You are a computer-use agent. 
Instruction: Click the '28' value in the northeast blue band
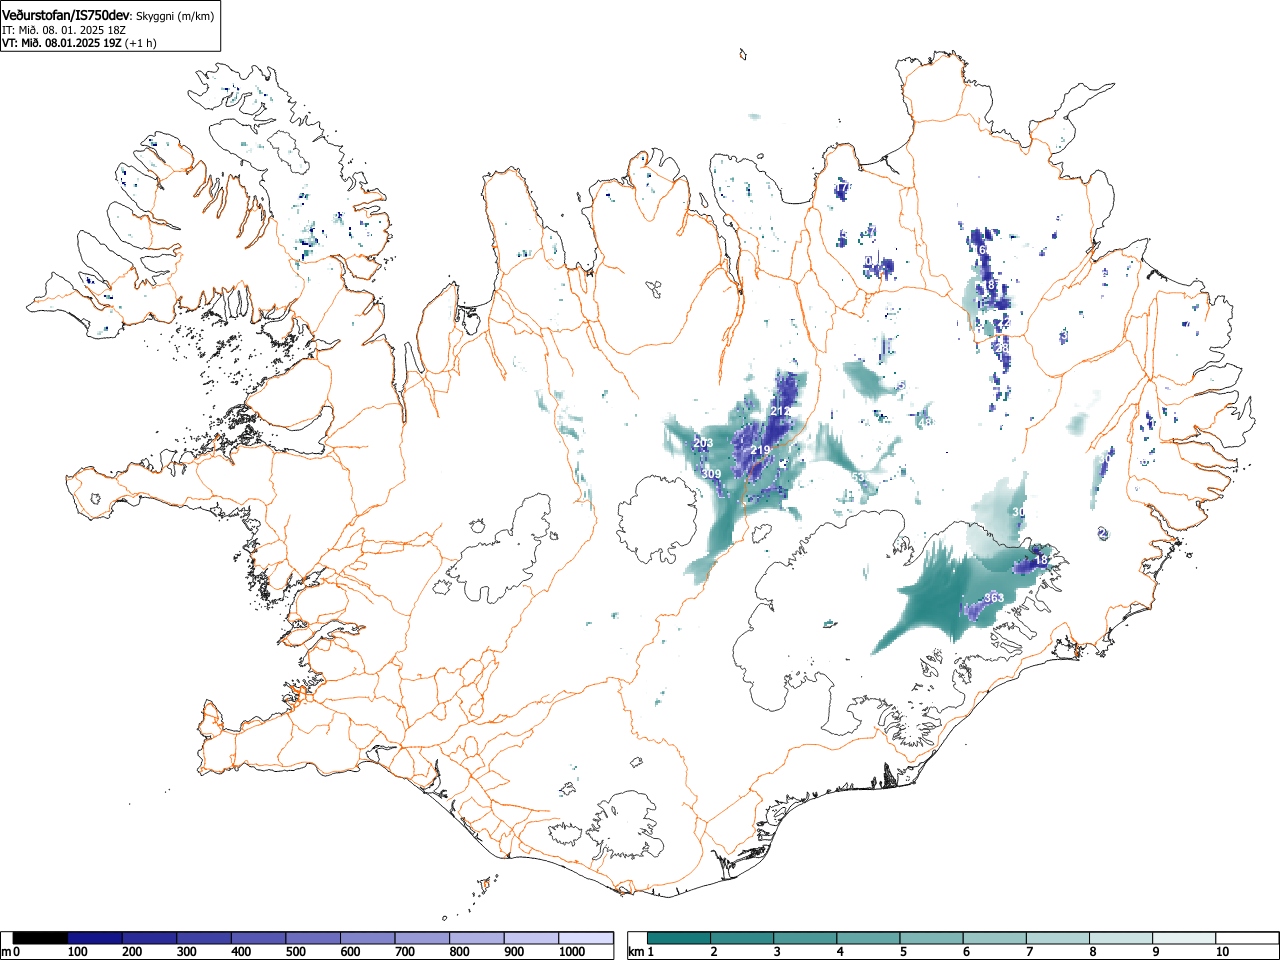coord(1002,348)
